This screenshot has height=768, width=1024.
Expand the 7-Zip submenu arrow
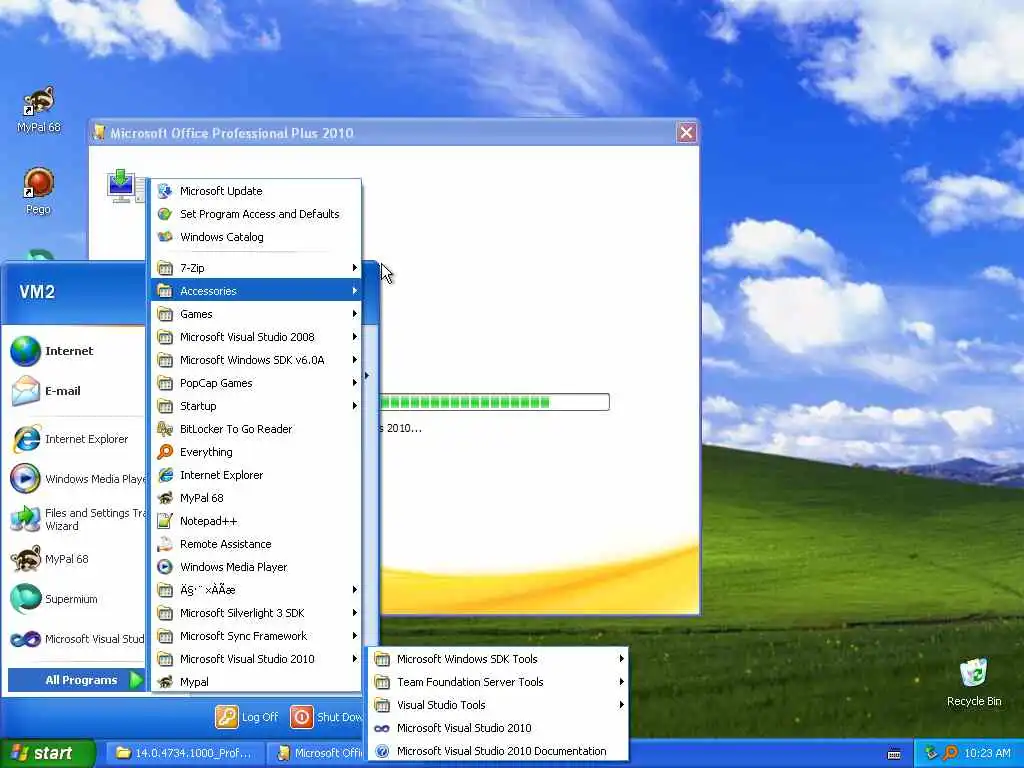(x=355, y=268)
